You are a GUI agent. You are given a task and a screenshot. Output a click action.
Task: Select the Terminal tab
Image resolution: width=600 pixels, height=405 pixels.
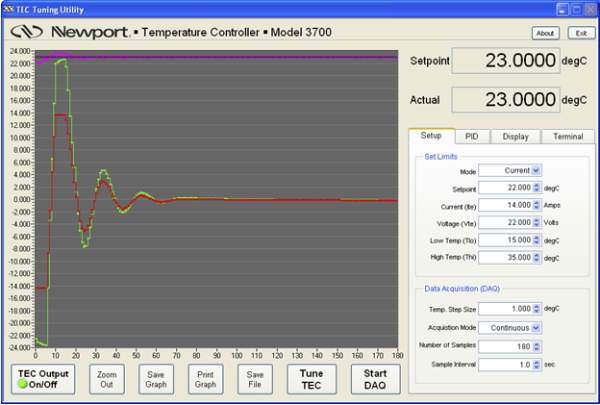pos(567,136)
